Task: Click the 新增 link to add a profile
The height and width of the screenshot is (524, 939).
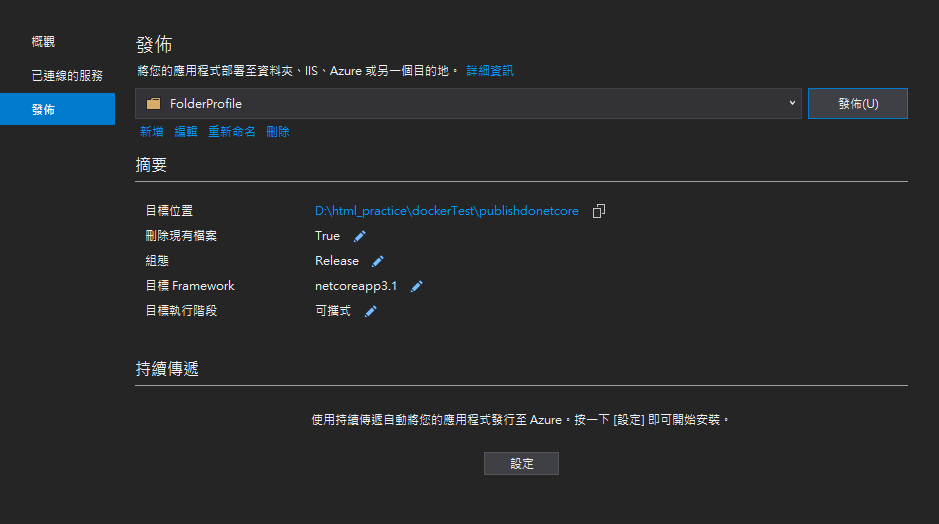Action: pyautogui.click(x=151, y=132)
